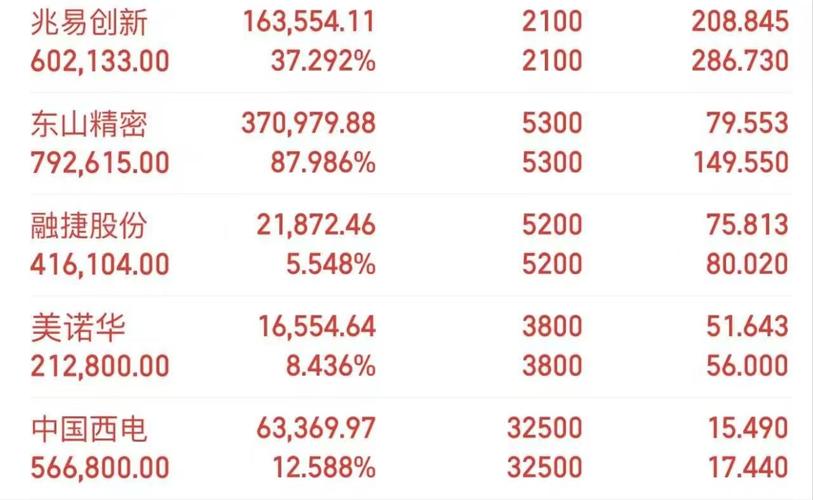Click the 37.292% gain percentage
Viewport: 813px width, 500px height.
323,61
